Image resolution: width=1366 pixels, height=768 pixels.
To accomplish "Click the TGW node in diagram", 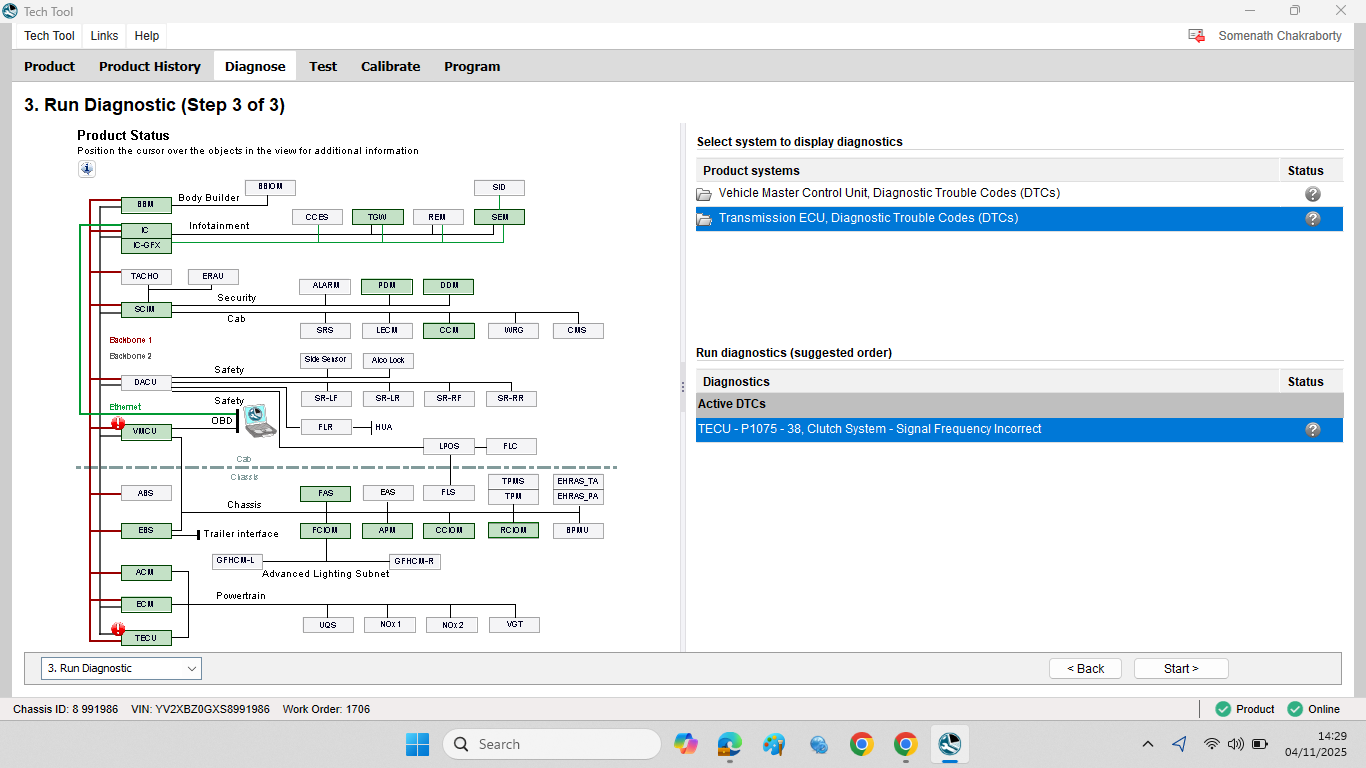I will click(x=377, y=217).
